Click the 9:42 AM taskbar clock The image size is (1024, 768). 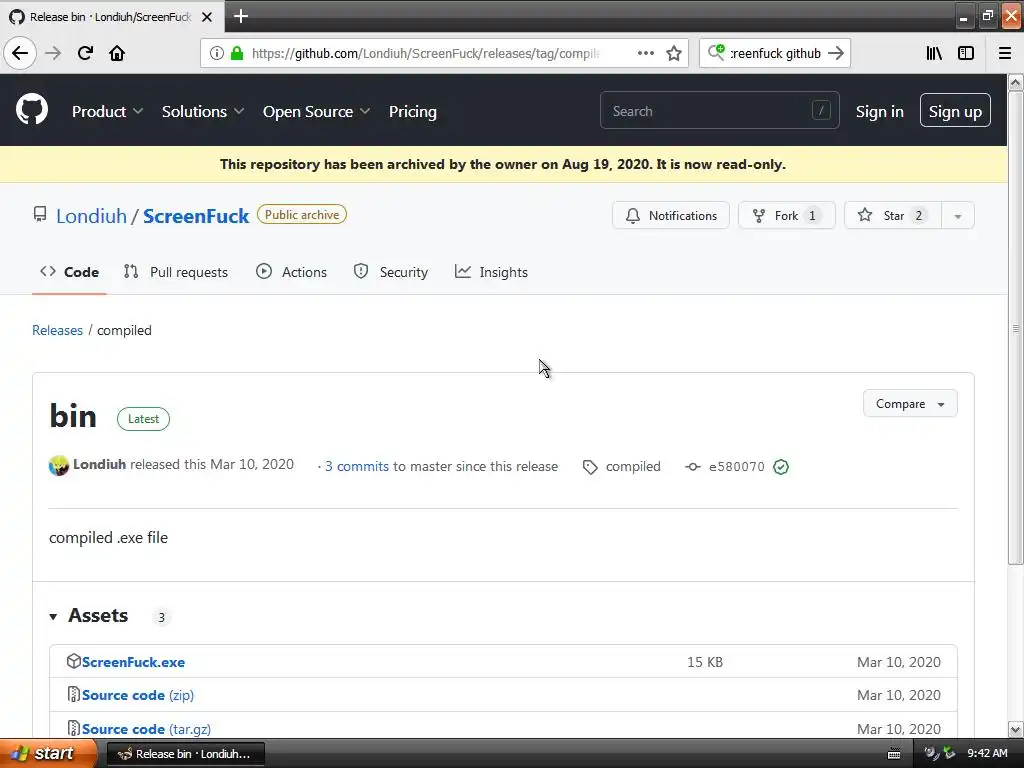pyautogui.click(x=987, y=754)
